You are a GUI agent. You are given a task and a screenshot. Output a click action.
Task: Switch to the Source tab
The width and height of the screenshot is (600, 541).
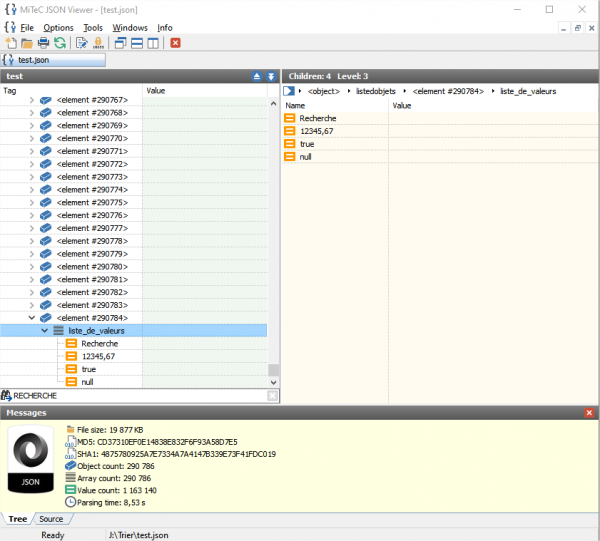tap(51, 519)
